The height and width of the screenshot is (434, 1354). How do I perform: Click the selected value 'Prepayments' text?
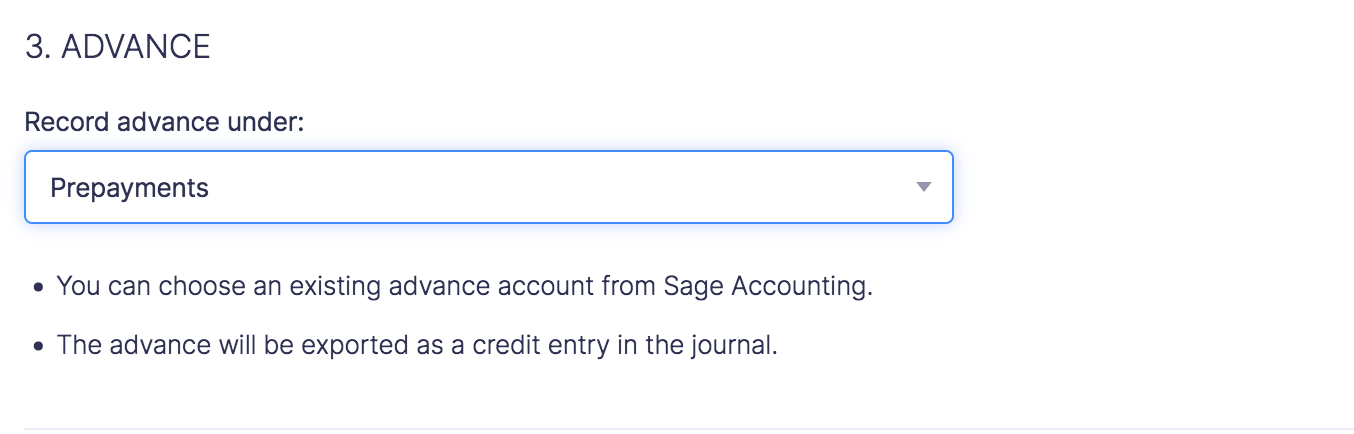tap(129, 188)
